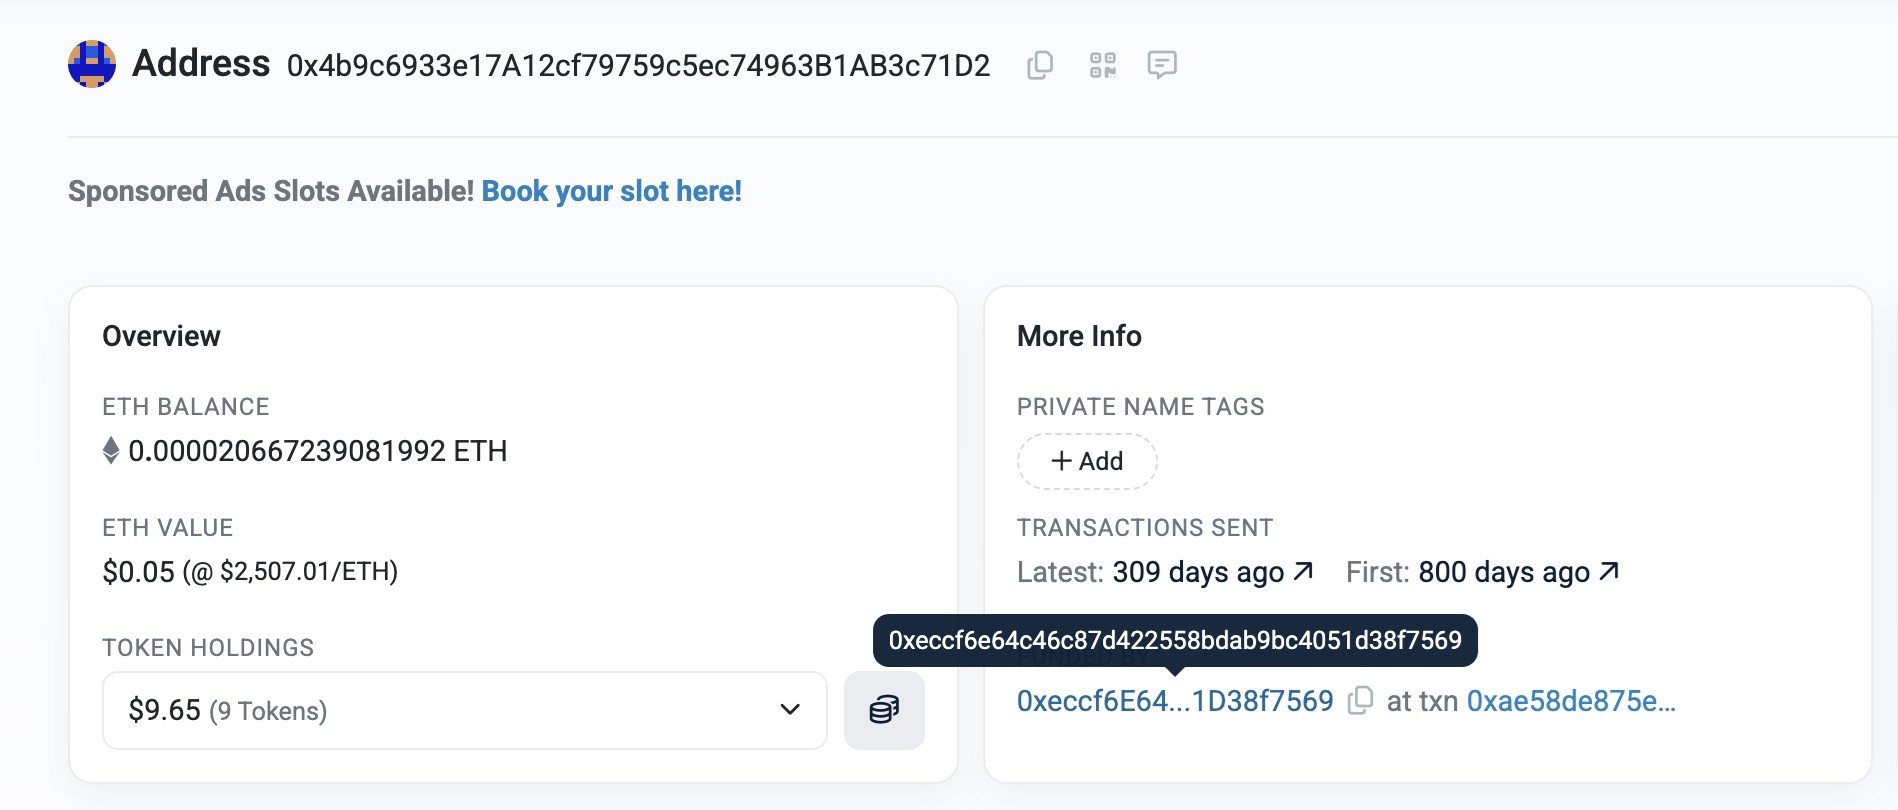Click the blockie avatar beside Address
The image size is (1898, 810).
[x=92, y=64]
